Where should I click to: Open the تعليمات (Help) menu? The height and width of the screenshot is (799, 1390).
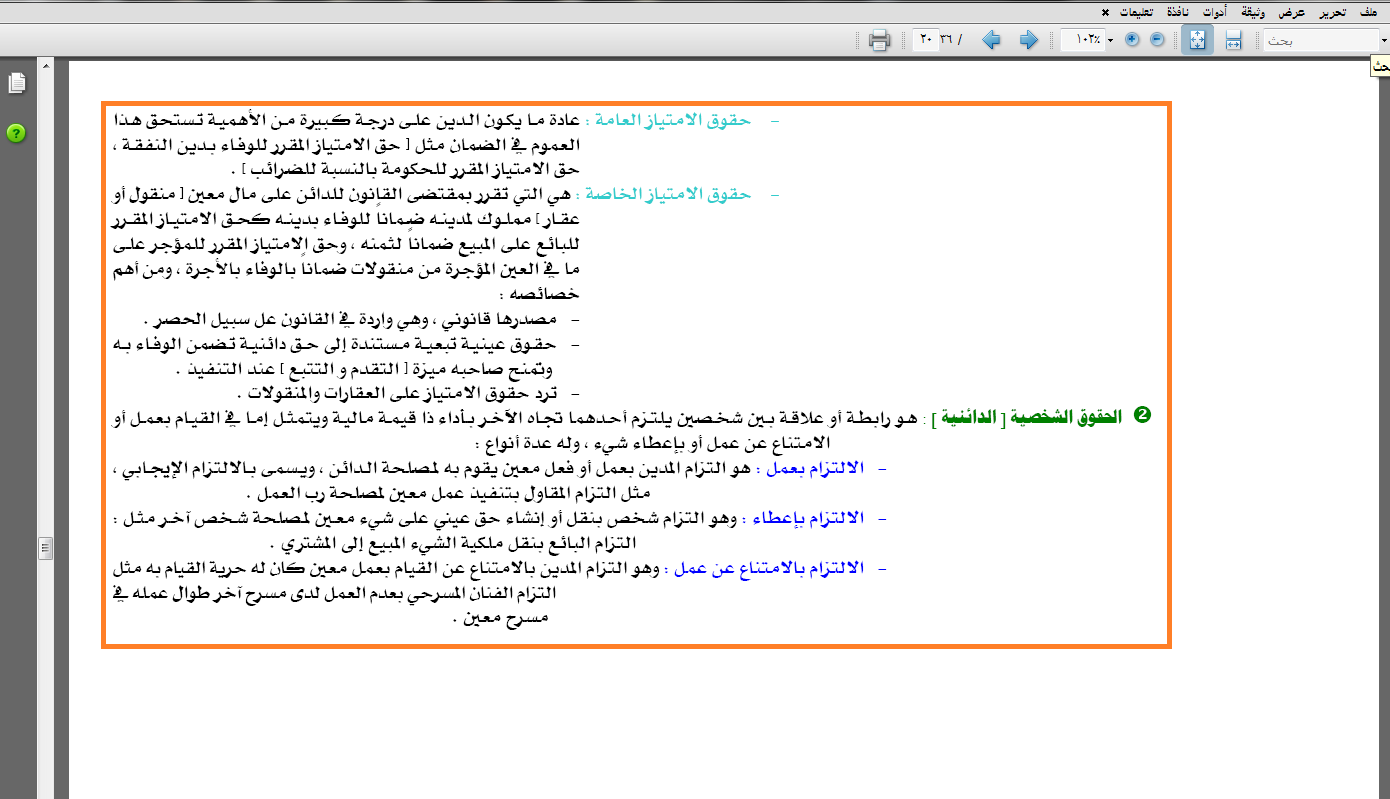[1134, 12]
